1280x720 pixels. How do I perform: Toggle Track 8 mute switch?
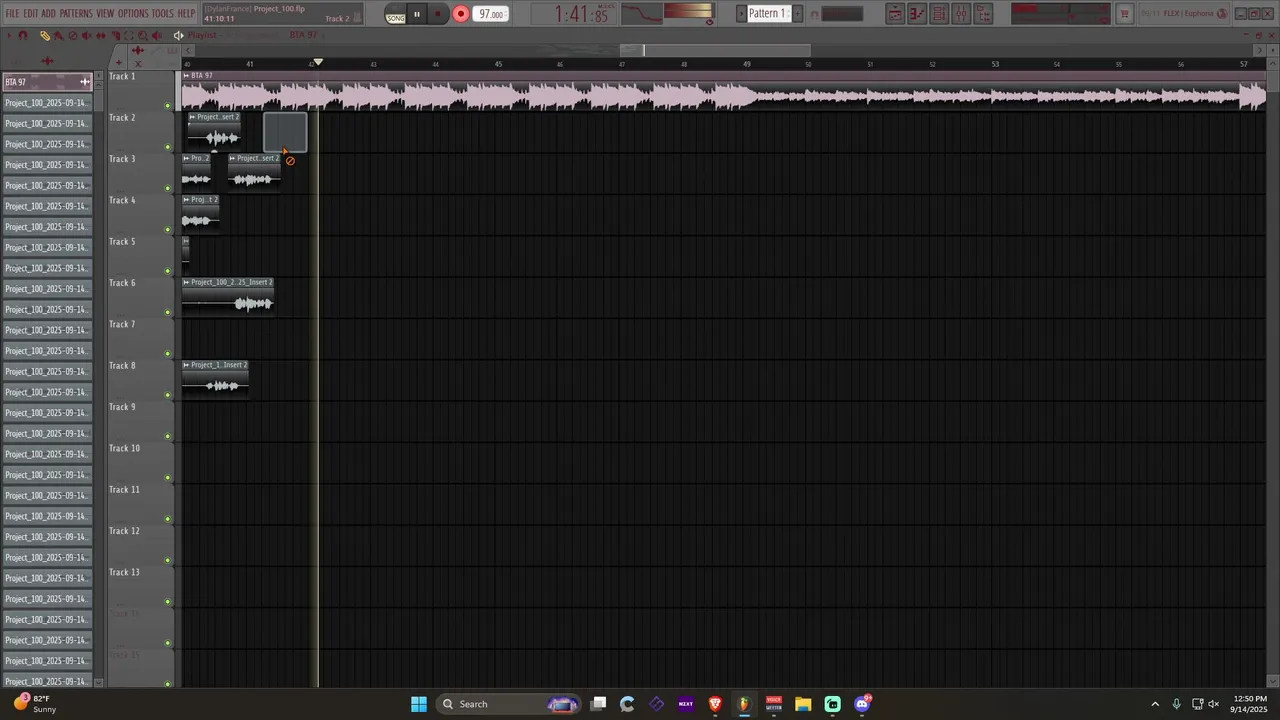(x=168, y=395)
